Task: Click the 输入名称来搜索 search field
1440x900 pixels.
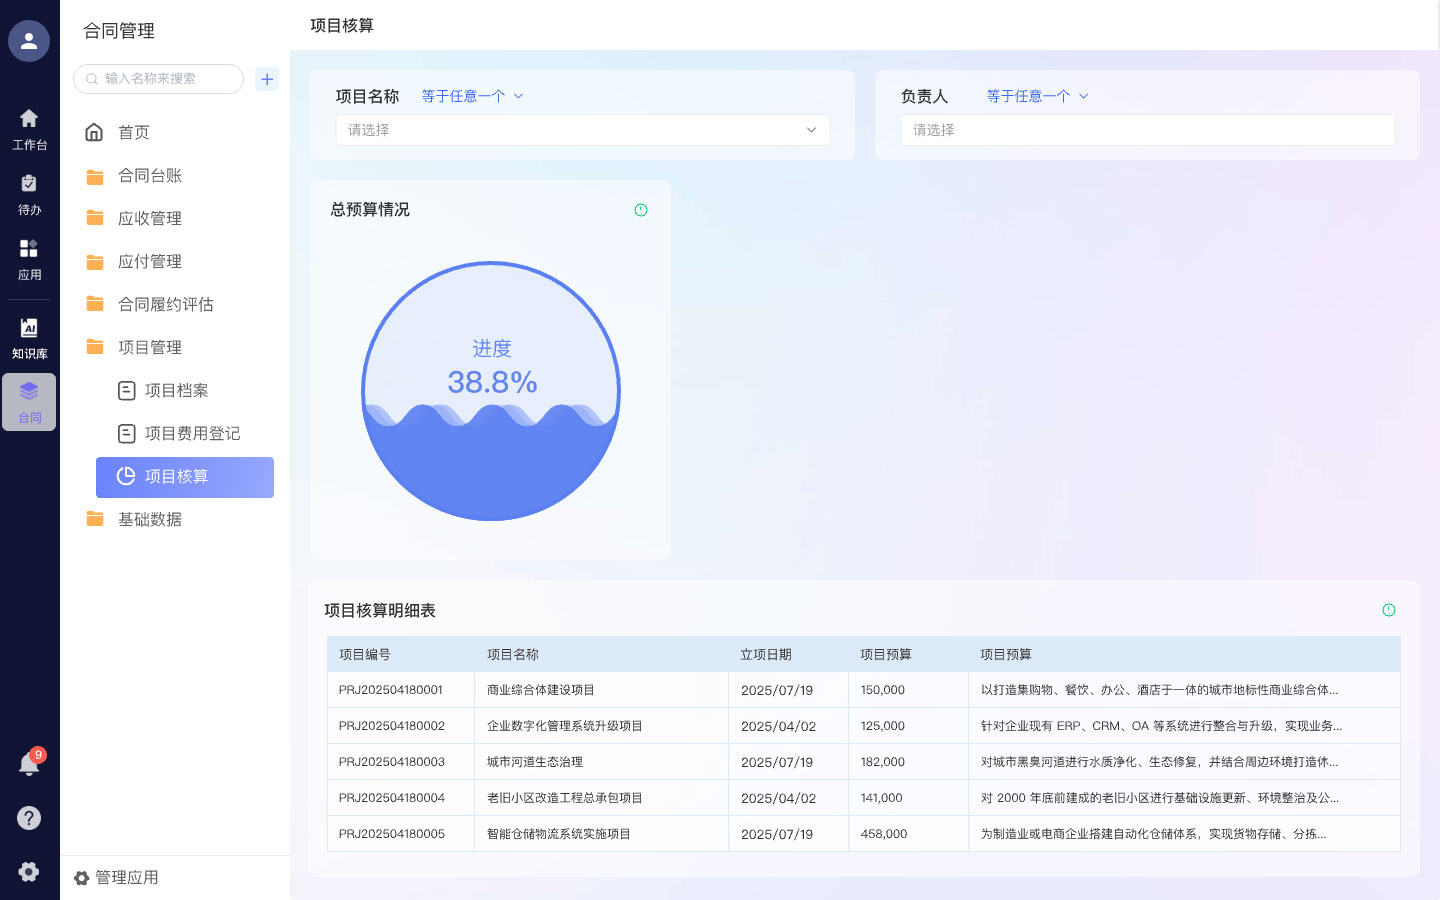Action: click(160, 79)
